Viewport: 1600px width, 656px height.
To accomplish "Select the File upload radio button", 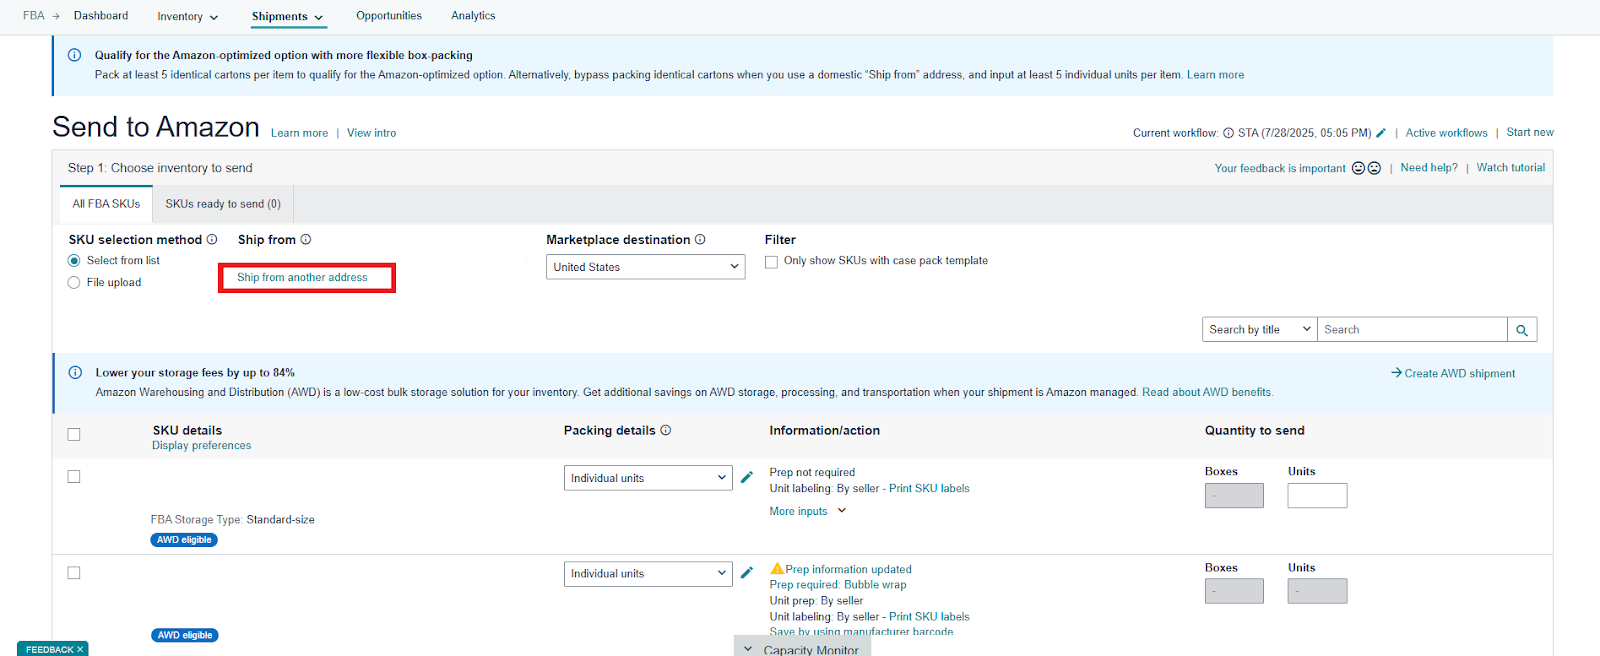I will pos(74,283).
